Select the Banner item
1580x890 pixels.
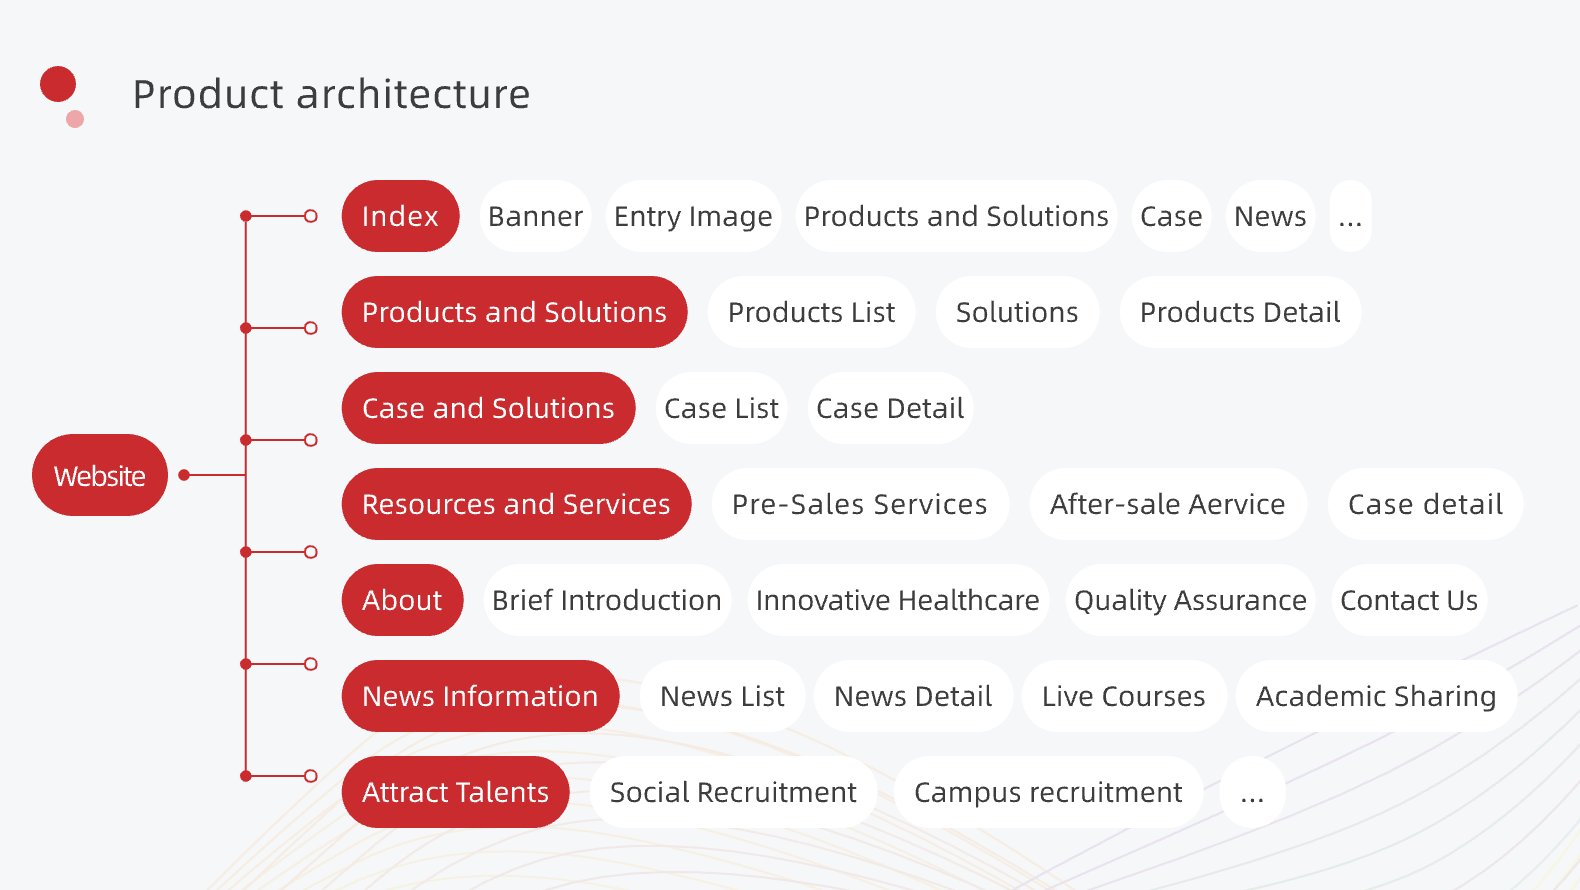pyautogui.click(x=535, y=216)
